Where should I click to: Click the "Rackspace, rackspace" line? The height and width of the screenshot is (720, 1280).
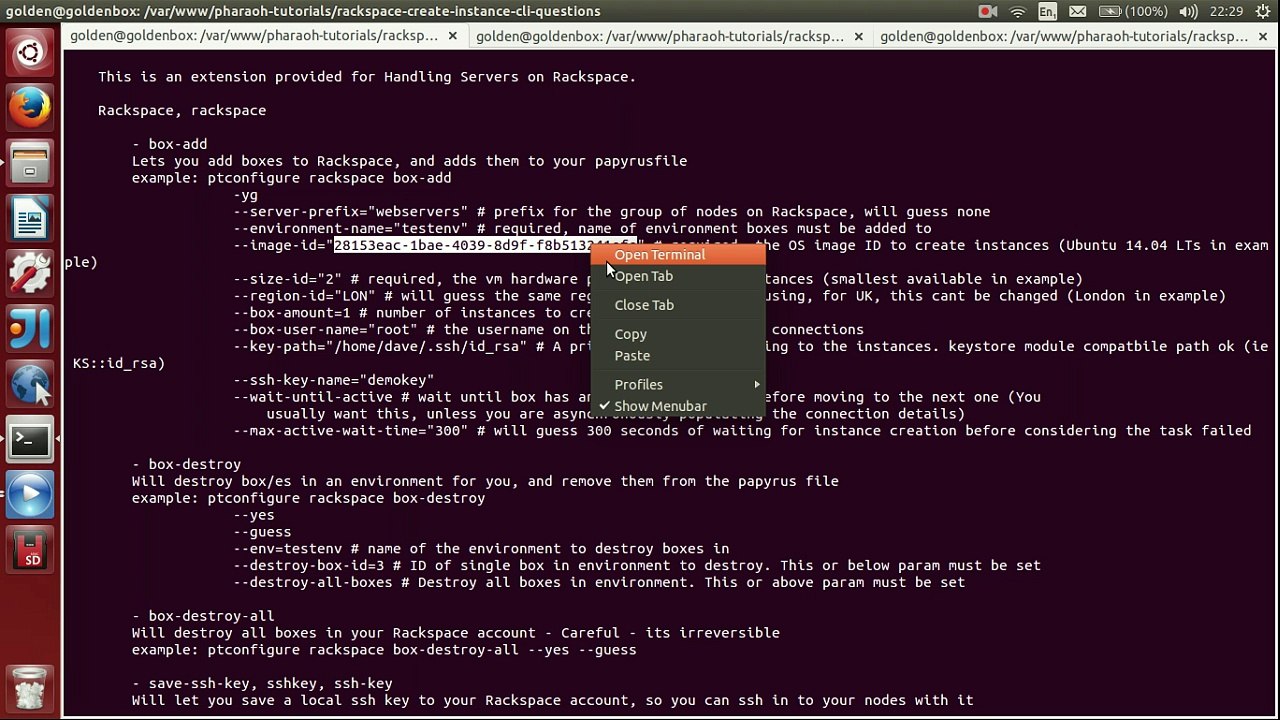click(182, 111)
